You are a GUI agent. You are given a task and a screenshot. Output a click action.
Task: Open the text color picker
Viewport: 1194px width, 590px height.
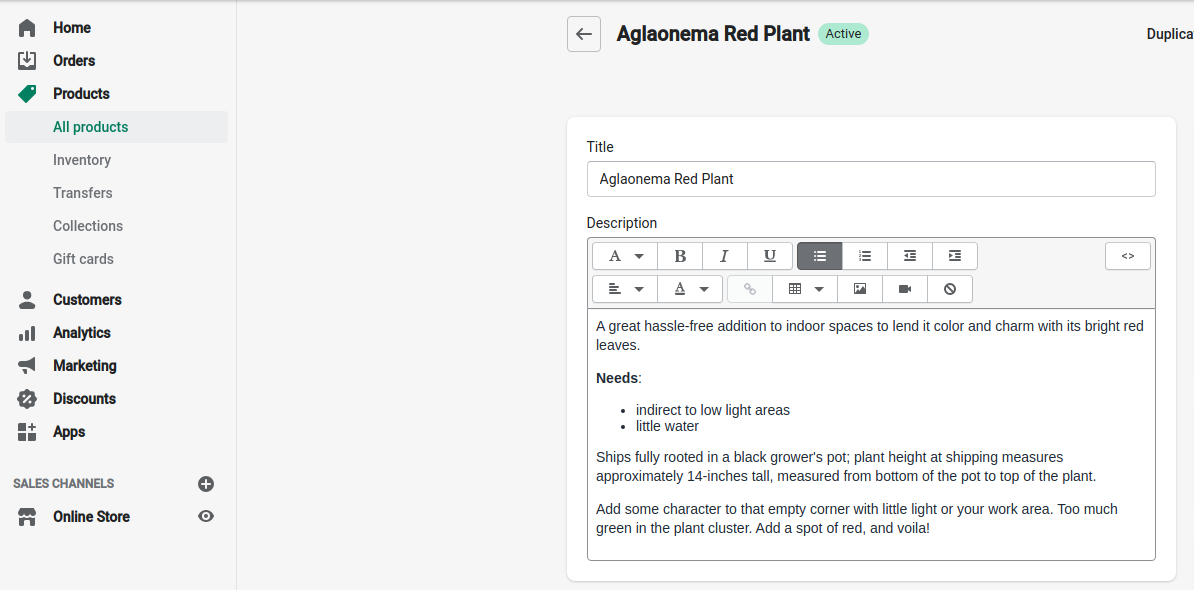(690, 289)
